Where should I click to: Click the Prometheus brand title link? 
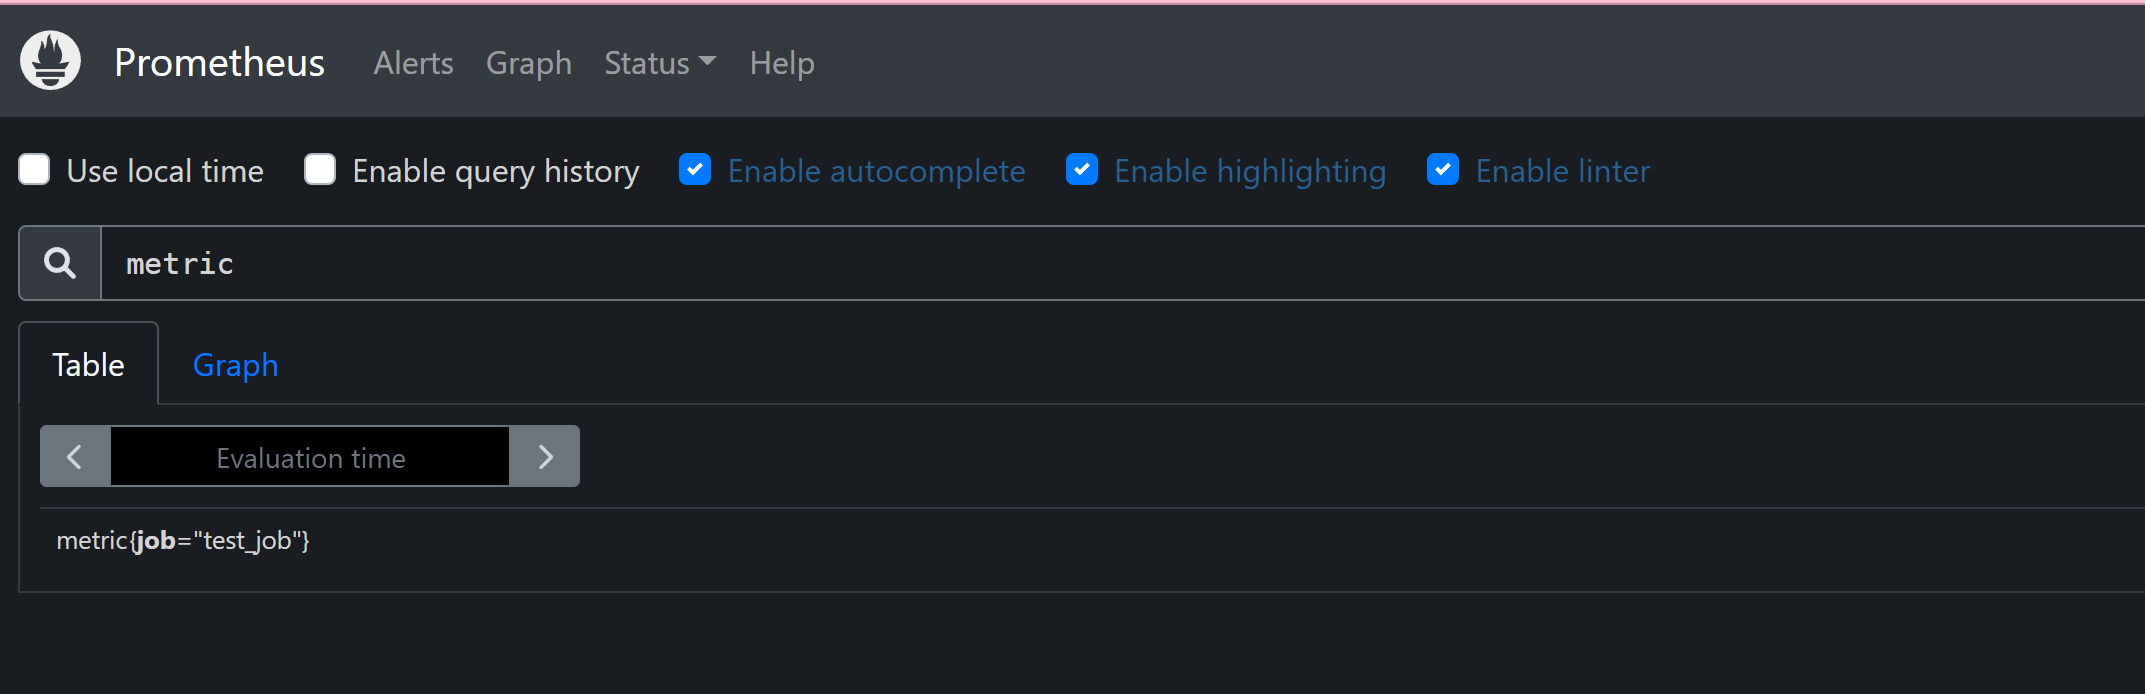[219, 62]
